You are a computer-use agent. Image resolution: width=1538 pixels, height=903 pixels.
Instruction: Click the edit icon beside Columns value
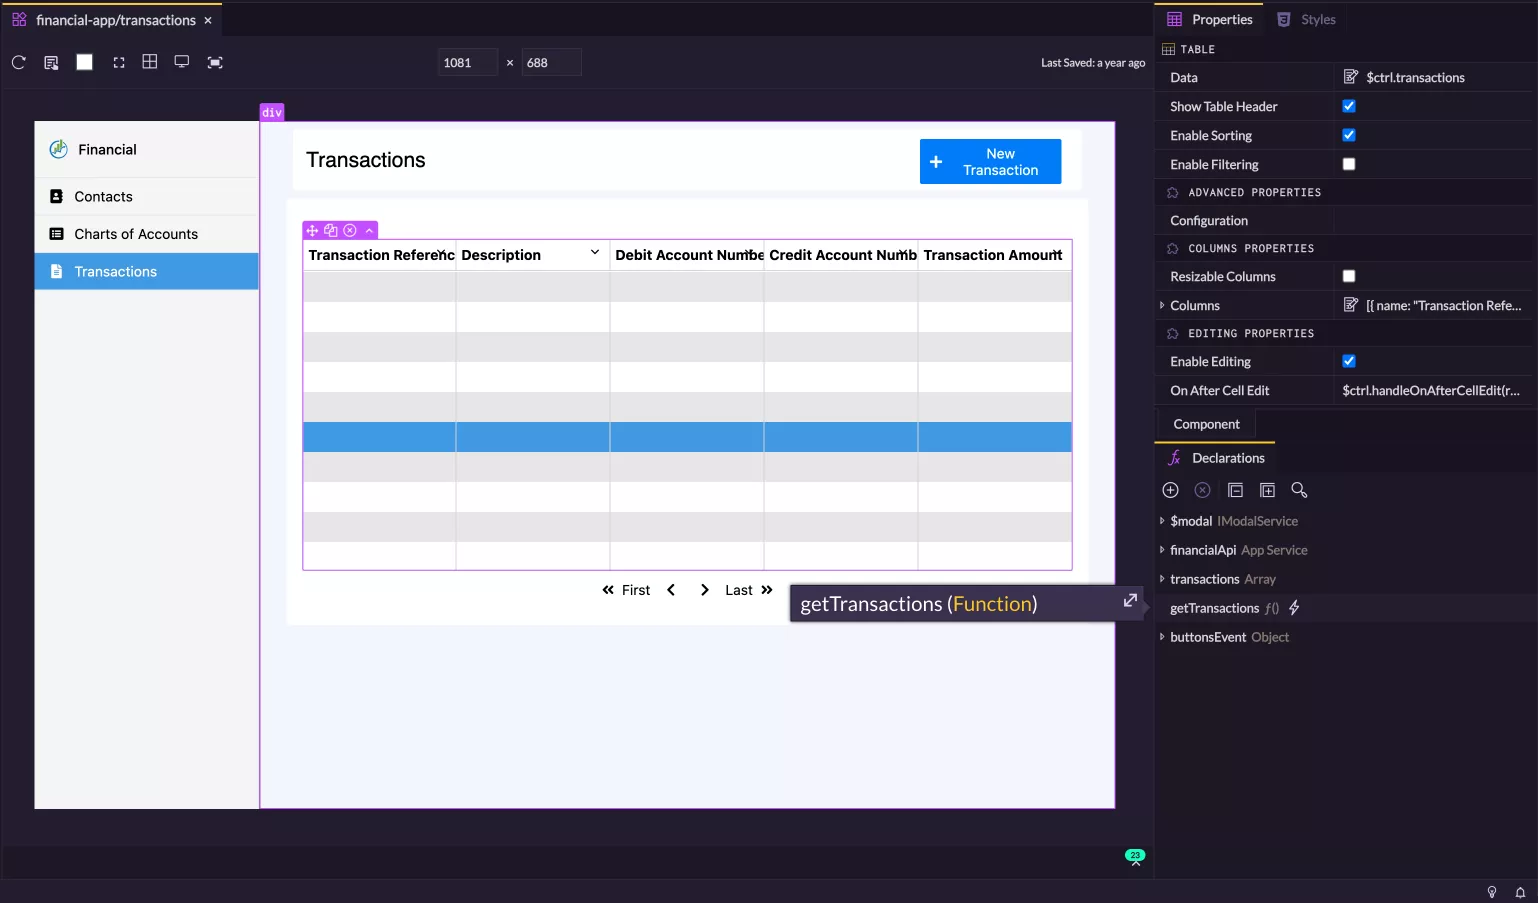(x=1351, y=305)
